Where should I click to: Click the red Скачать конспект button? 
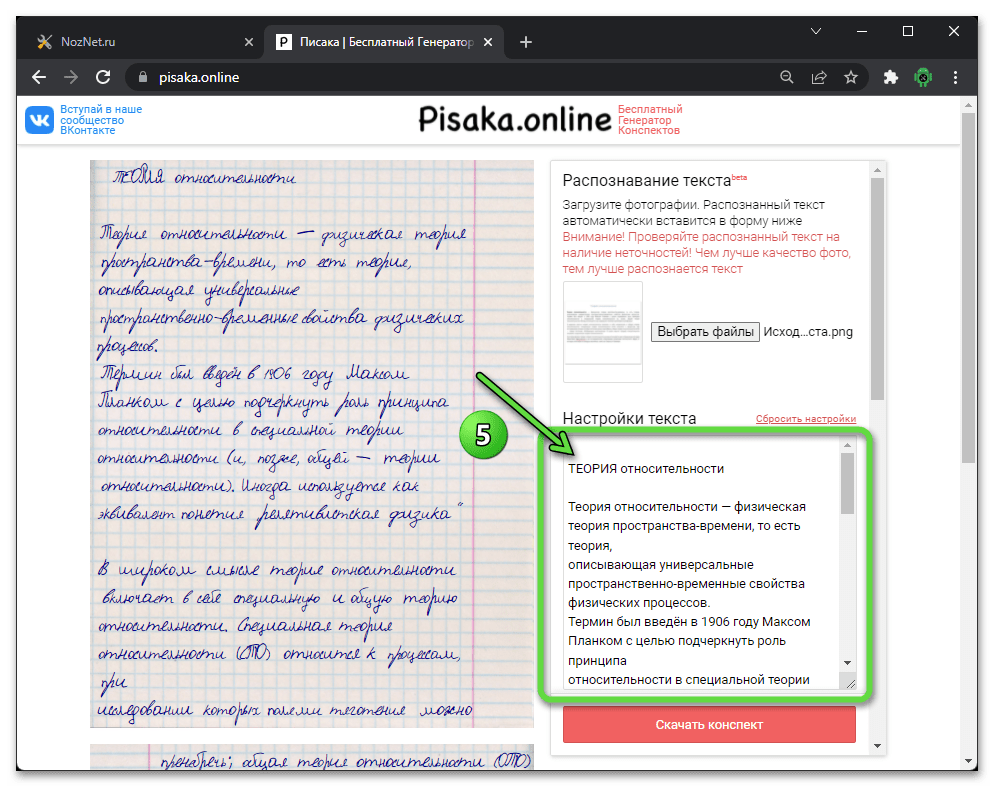tap(709, 725)
